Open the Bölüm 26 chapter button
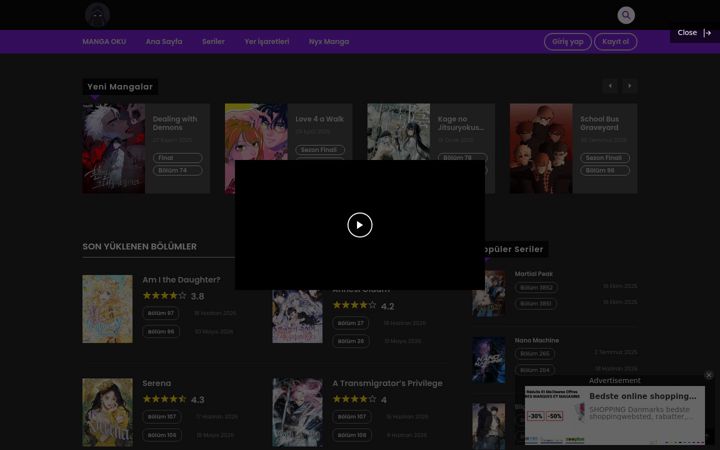 351,341
